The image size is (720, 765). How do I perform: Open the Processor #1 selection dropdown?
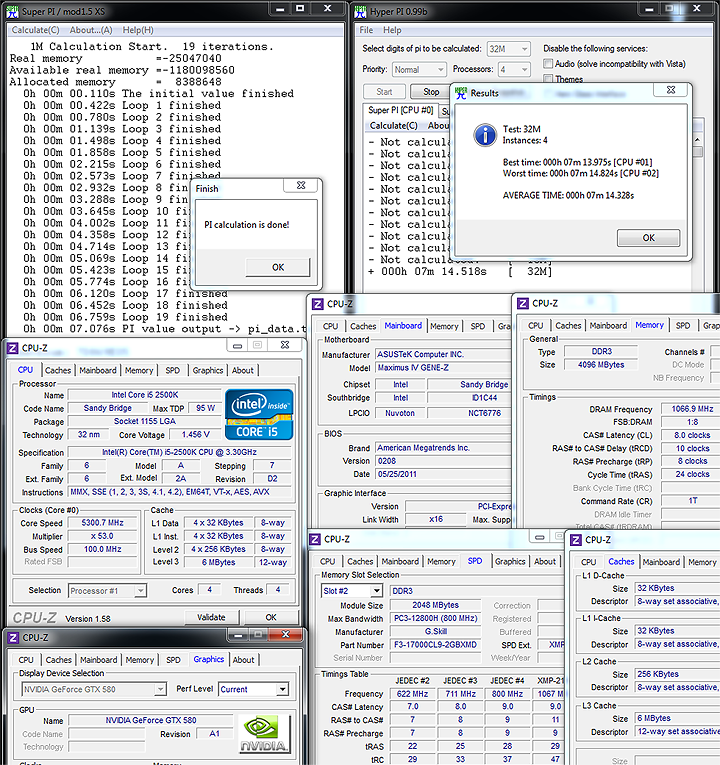[x=107, y=591]
